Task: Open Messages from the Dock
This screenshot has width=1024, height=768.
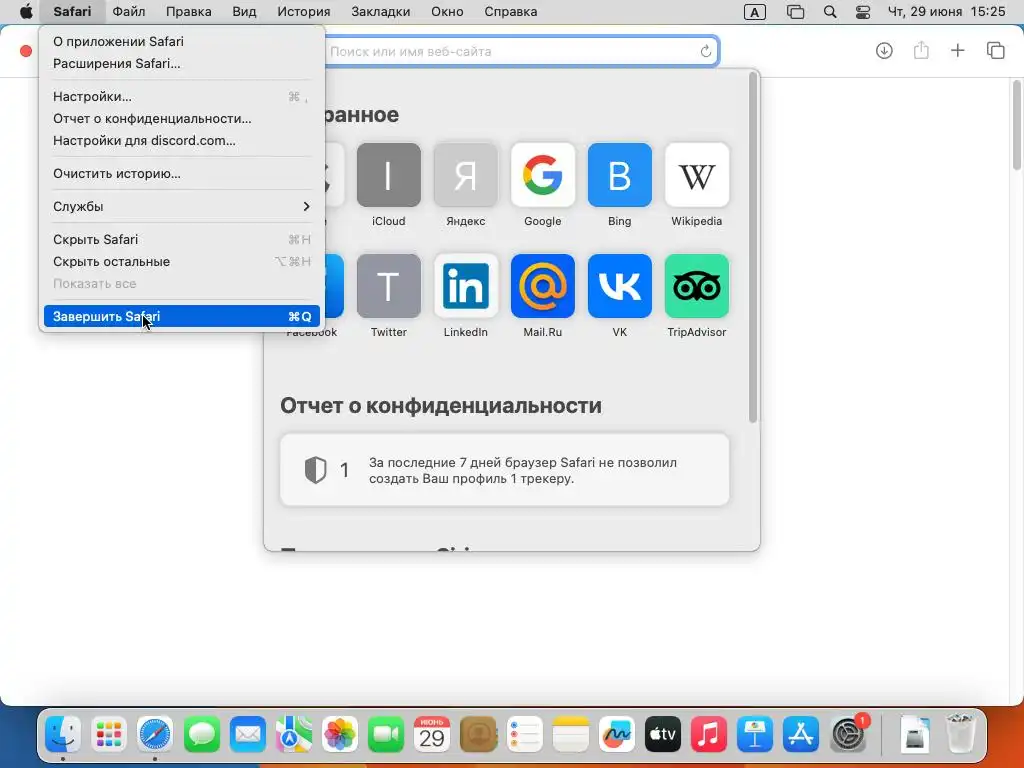Action: [202, 734]
